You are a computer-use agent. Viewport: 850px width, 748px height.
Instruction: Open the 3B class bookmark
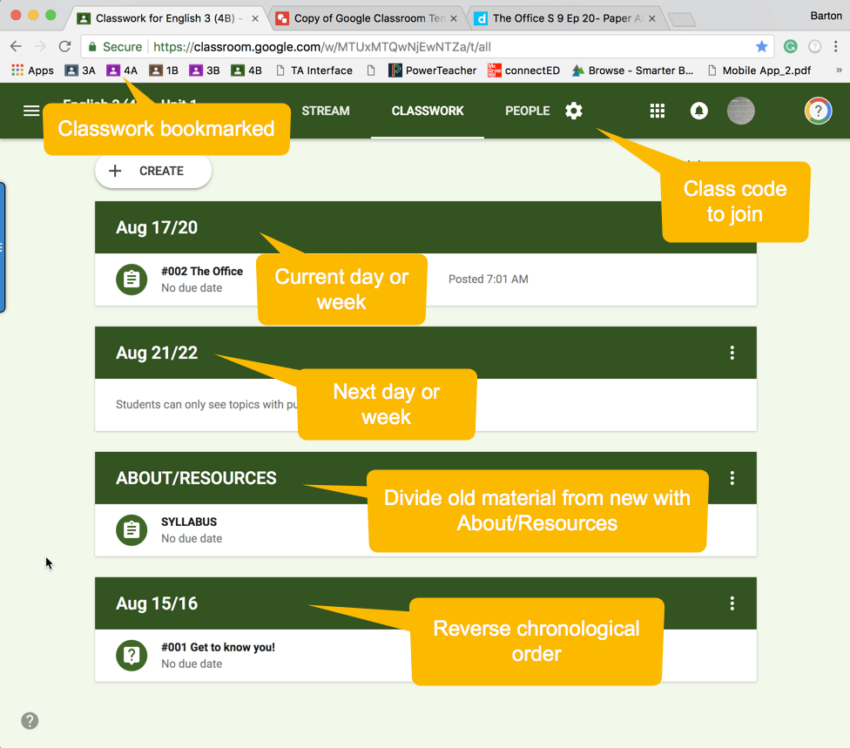(204, 70)
